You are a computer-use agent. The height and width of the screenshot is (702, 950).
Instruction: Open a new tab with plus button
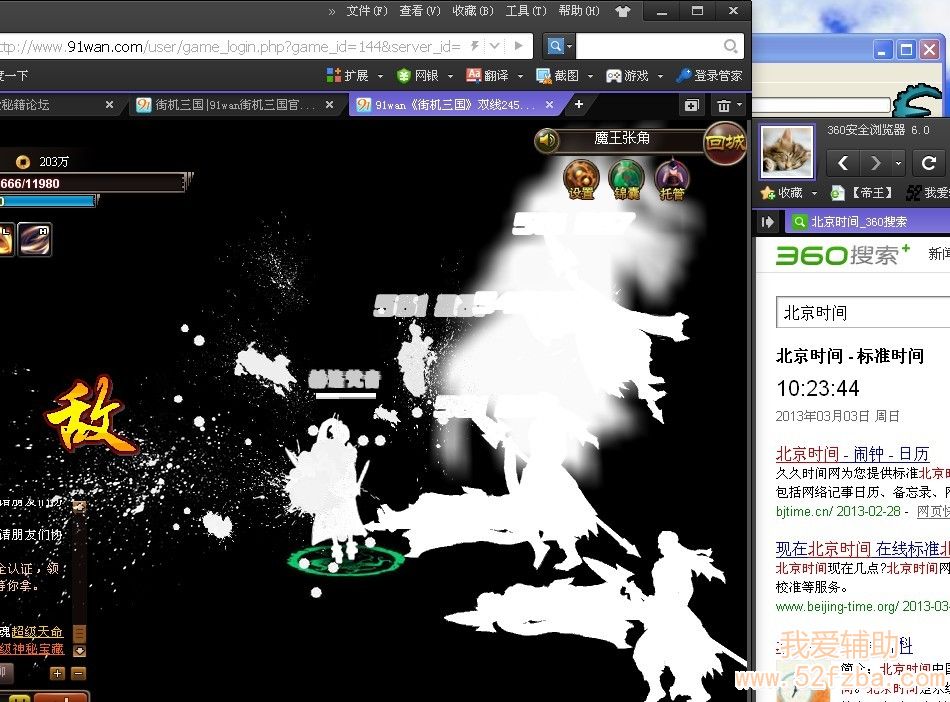click(x=578, y=104)
